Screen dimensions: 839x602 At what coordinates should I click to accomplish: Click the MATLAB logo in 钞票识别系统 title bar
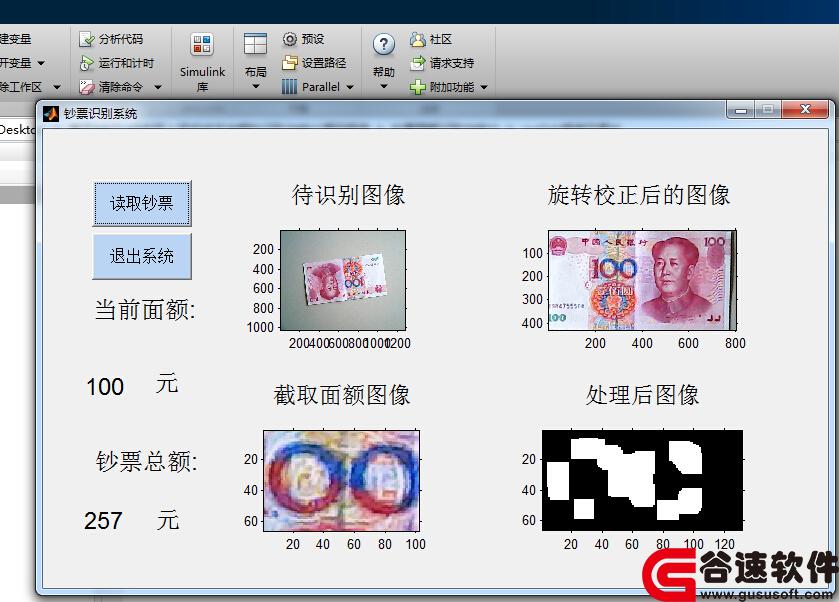point(51,113)
